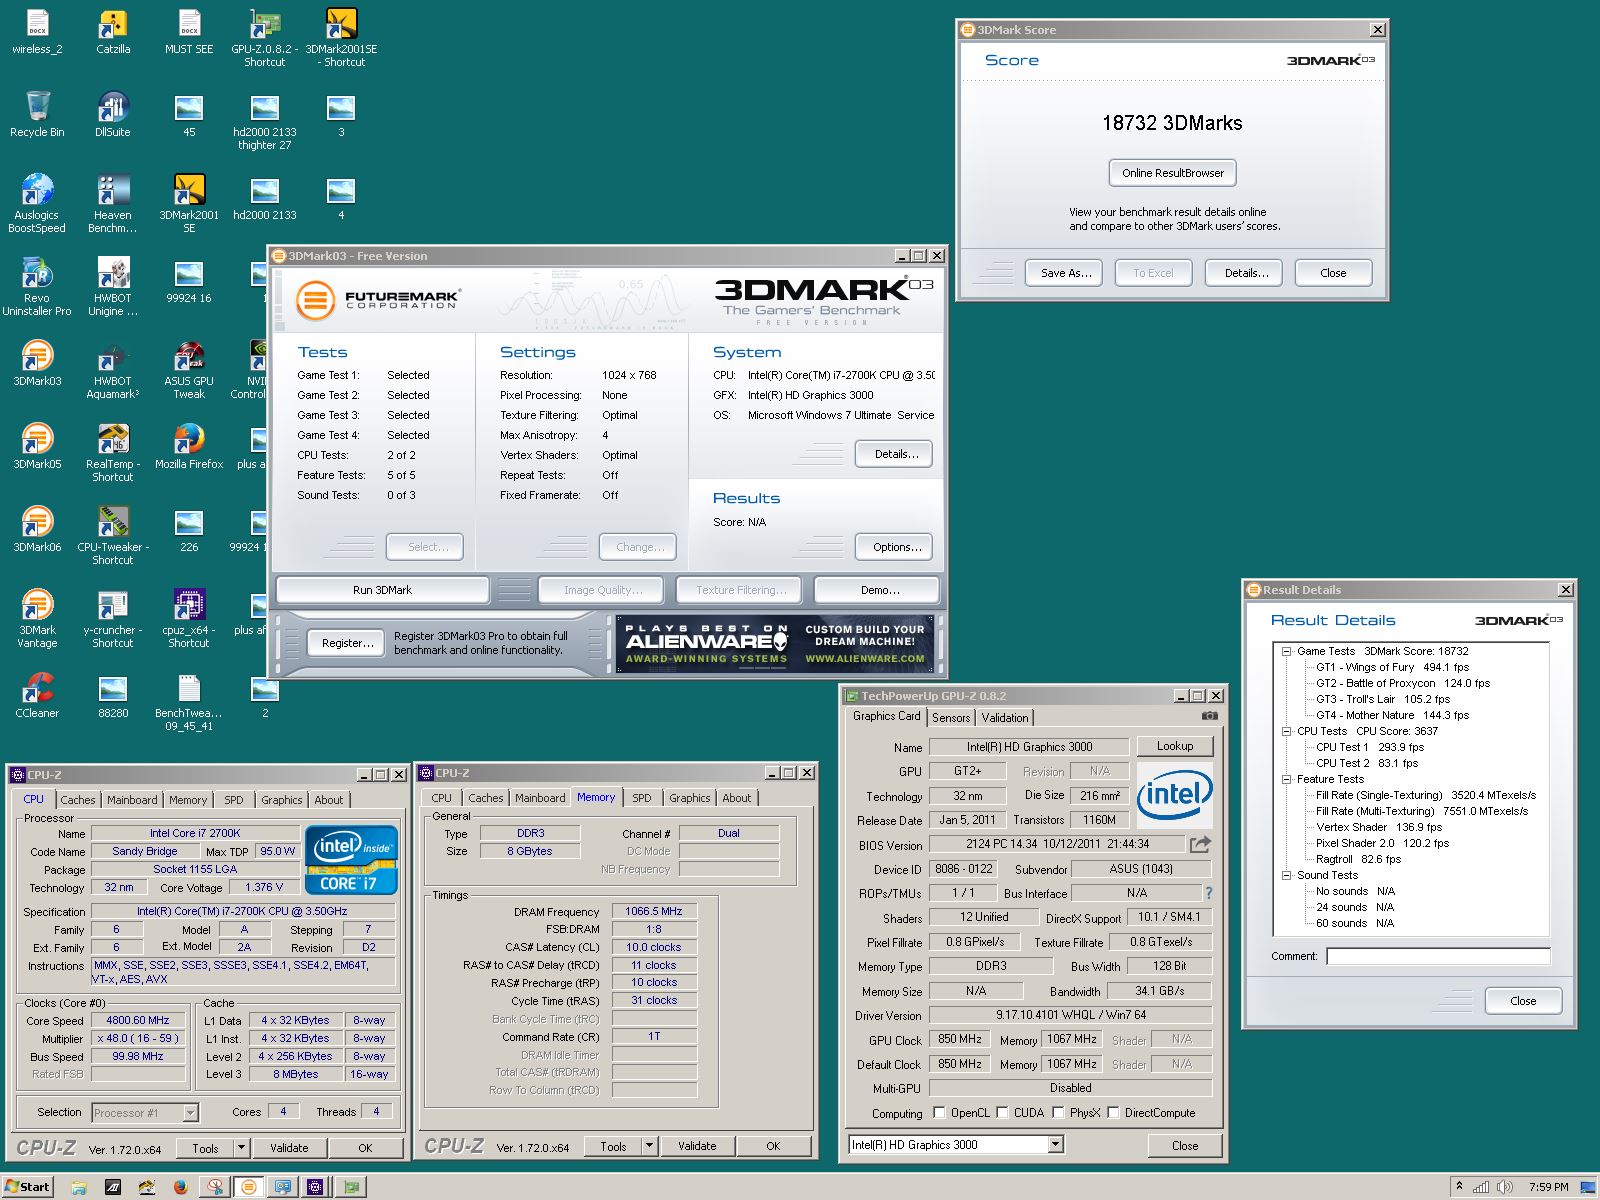
Task: Open the Heaven Benchmark desktop icon
Action: pos(113,204)
